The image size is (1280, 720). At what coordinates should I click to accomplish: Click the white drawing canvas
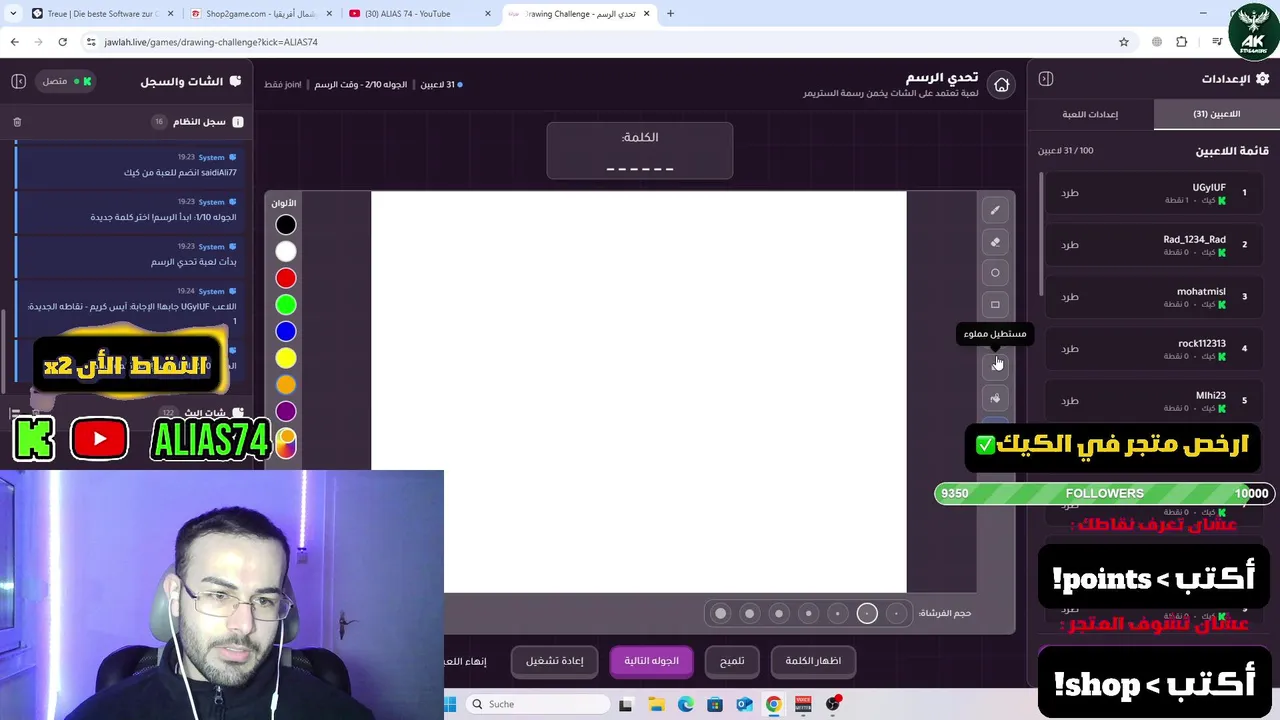(x=638, y=392)
